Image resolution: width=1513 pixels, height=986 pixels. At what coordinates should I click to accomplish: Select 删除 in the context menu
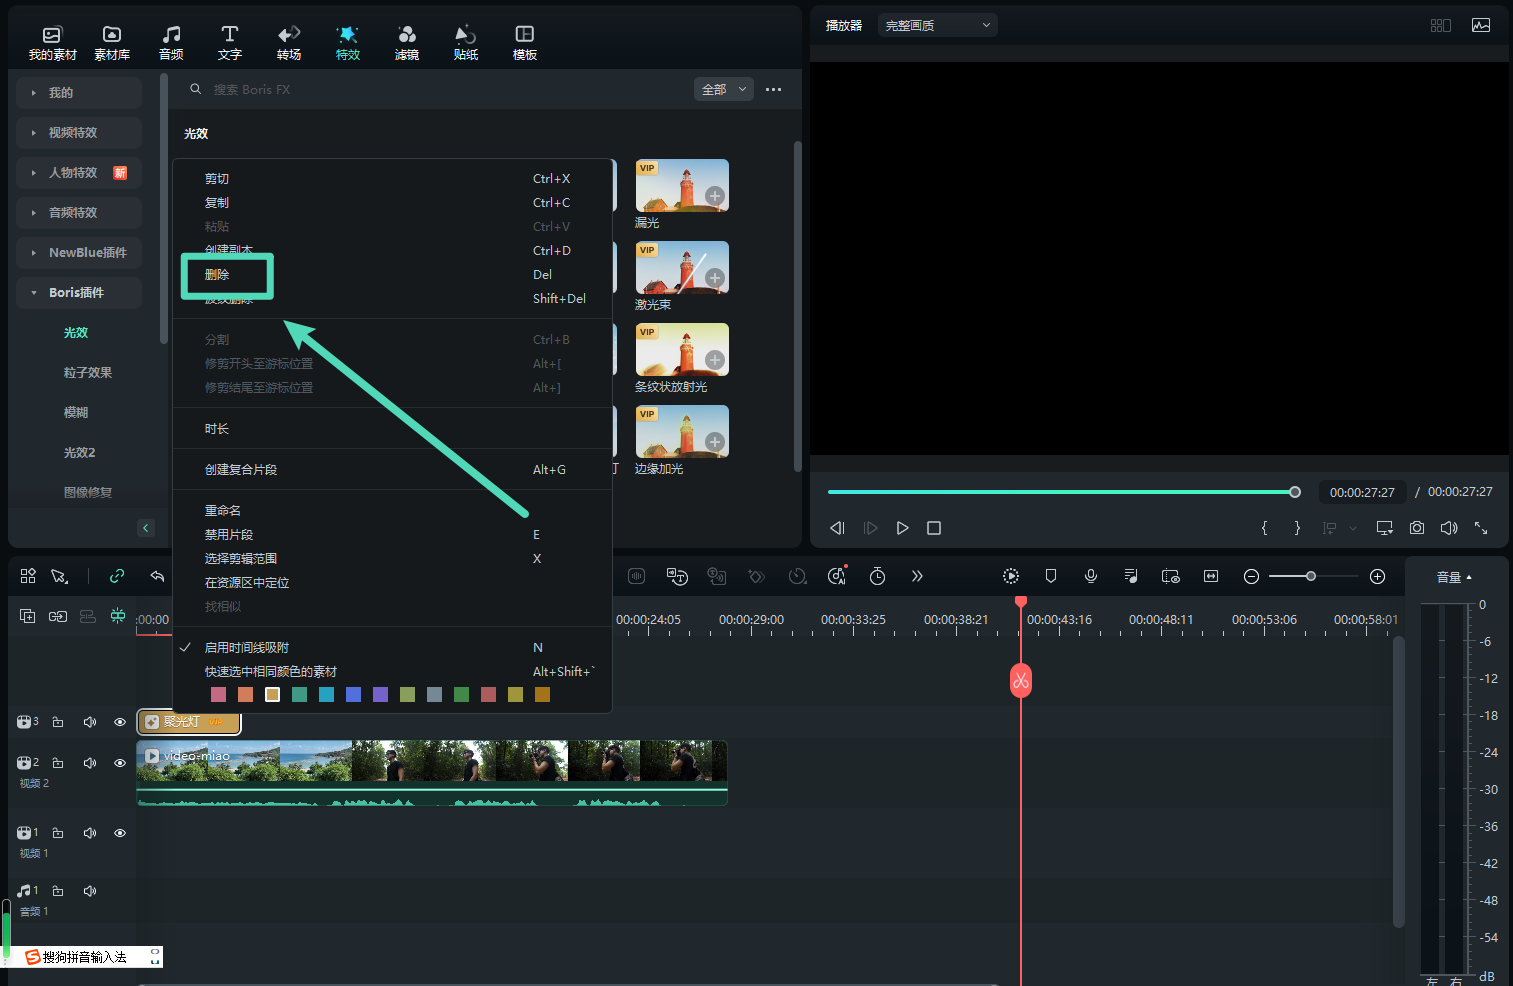(217, 275)
